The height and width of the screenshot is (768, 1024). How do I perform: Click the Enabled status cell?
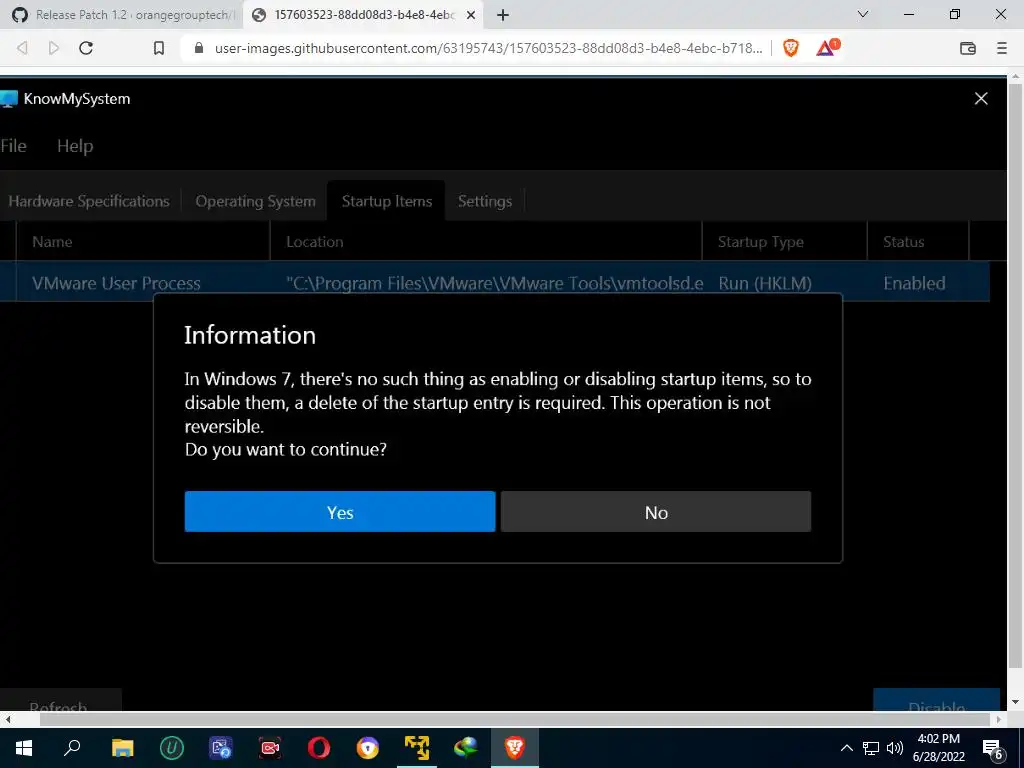[x=914, y=283]
